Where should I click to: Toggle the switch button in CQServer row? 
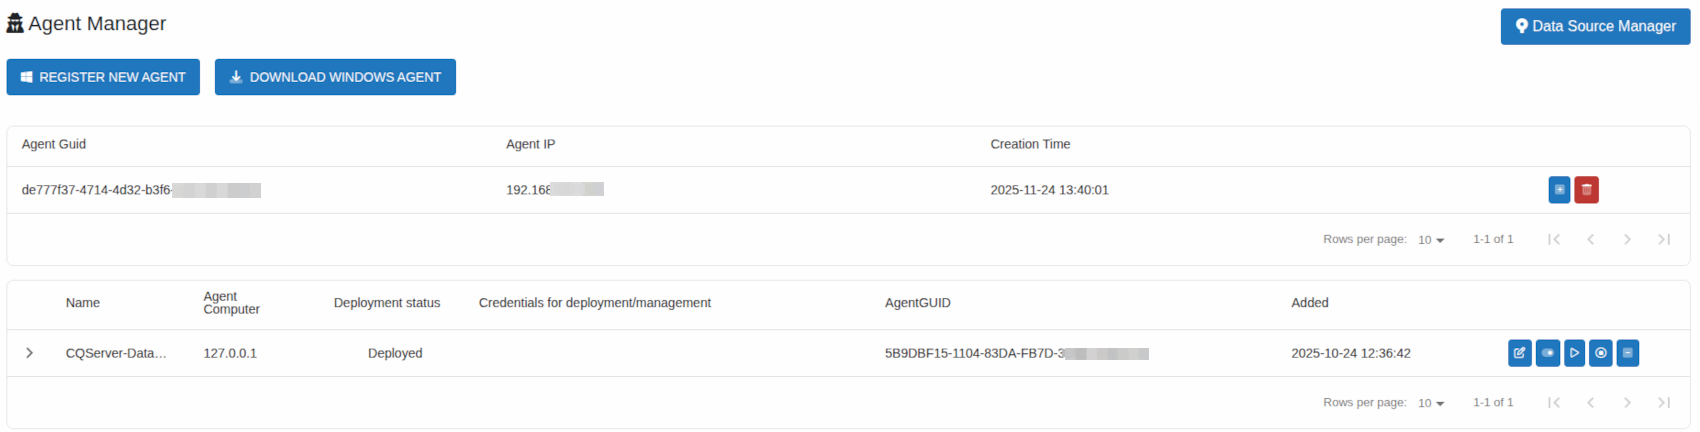(x=1547, y=353)
